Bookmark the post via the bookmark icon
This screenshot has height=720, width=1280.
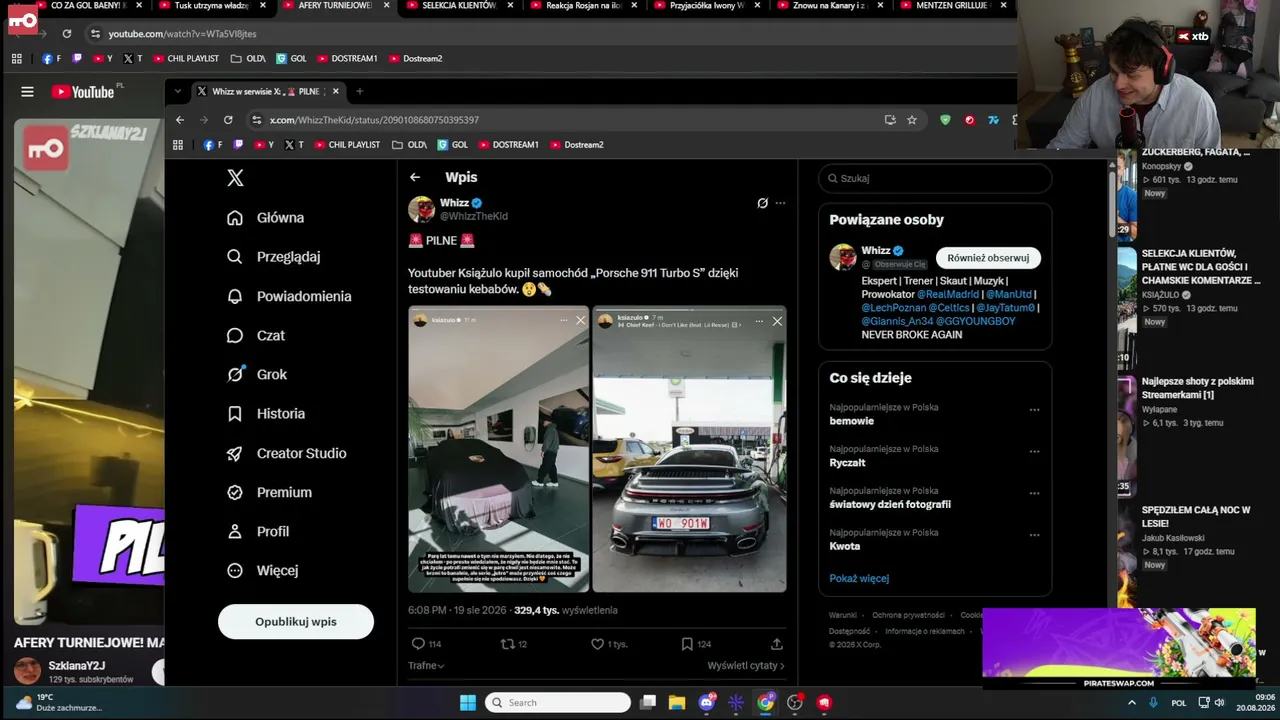[687, 644]
